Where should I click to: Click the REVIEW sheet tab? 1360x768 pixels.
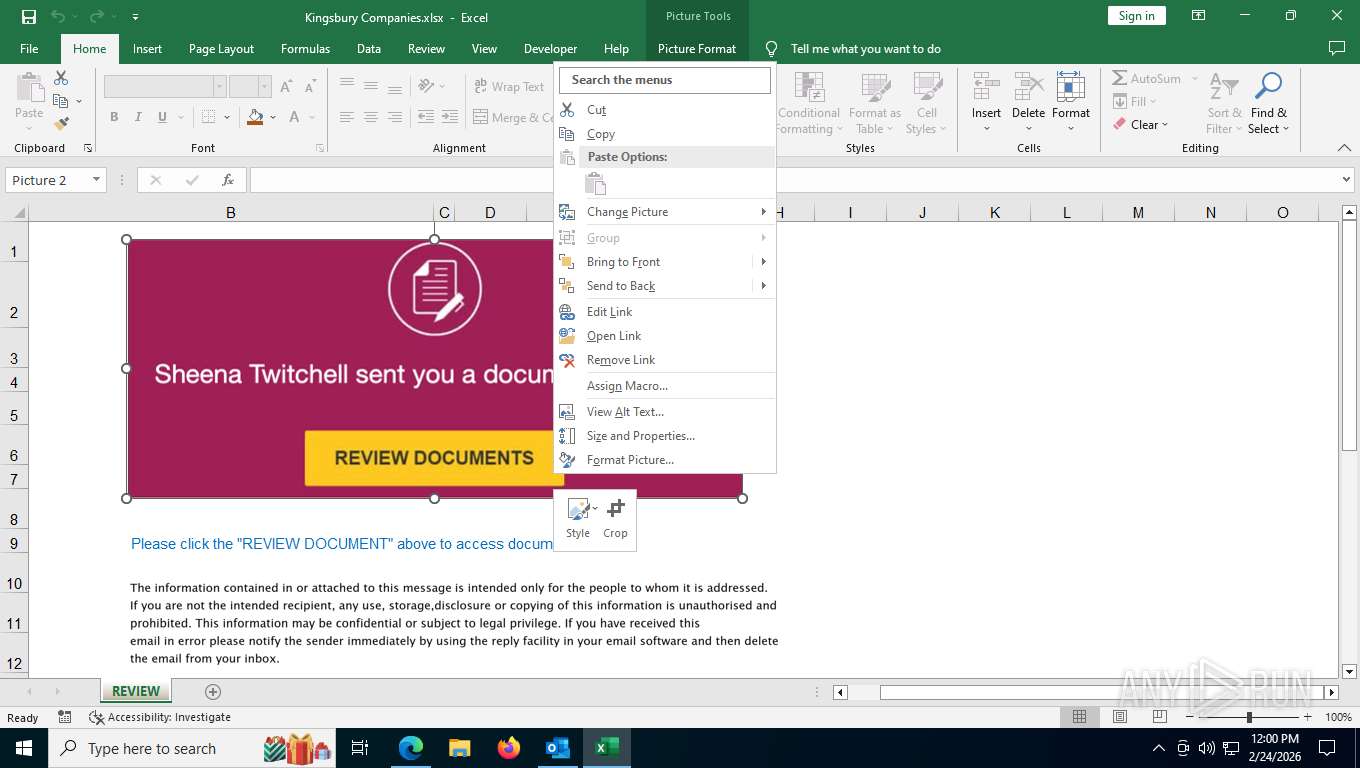coord(136,691)
